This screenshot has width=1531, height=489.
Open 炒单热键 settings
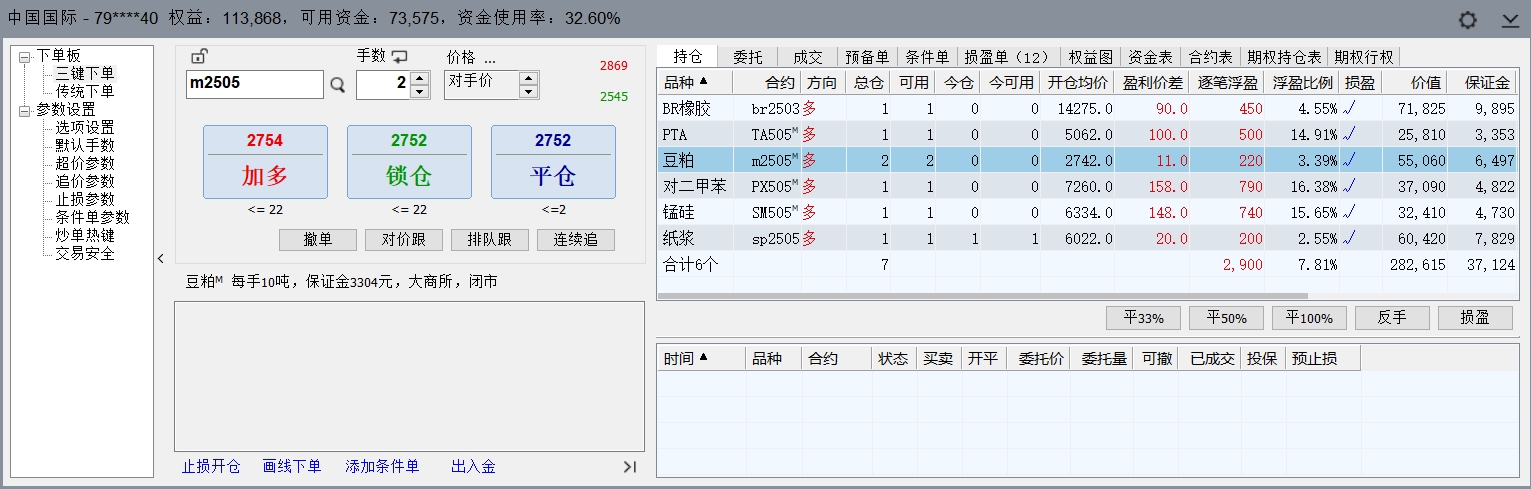pyautogui.click(x=85, y=235)
